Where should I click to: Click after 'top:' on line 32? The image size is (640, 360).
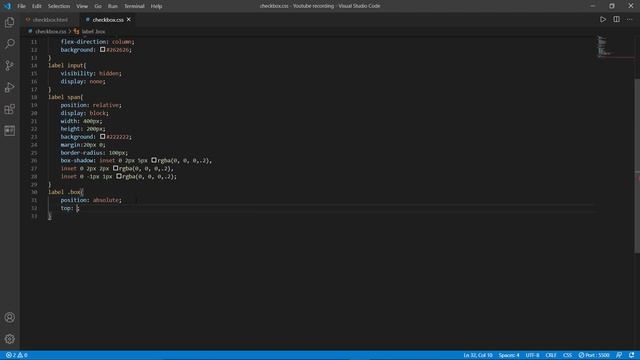(x=78, y=208)
